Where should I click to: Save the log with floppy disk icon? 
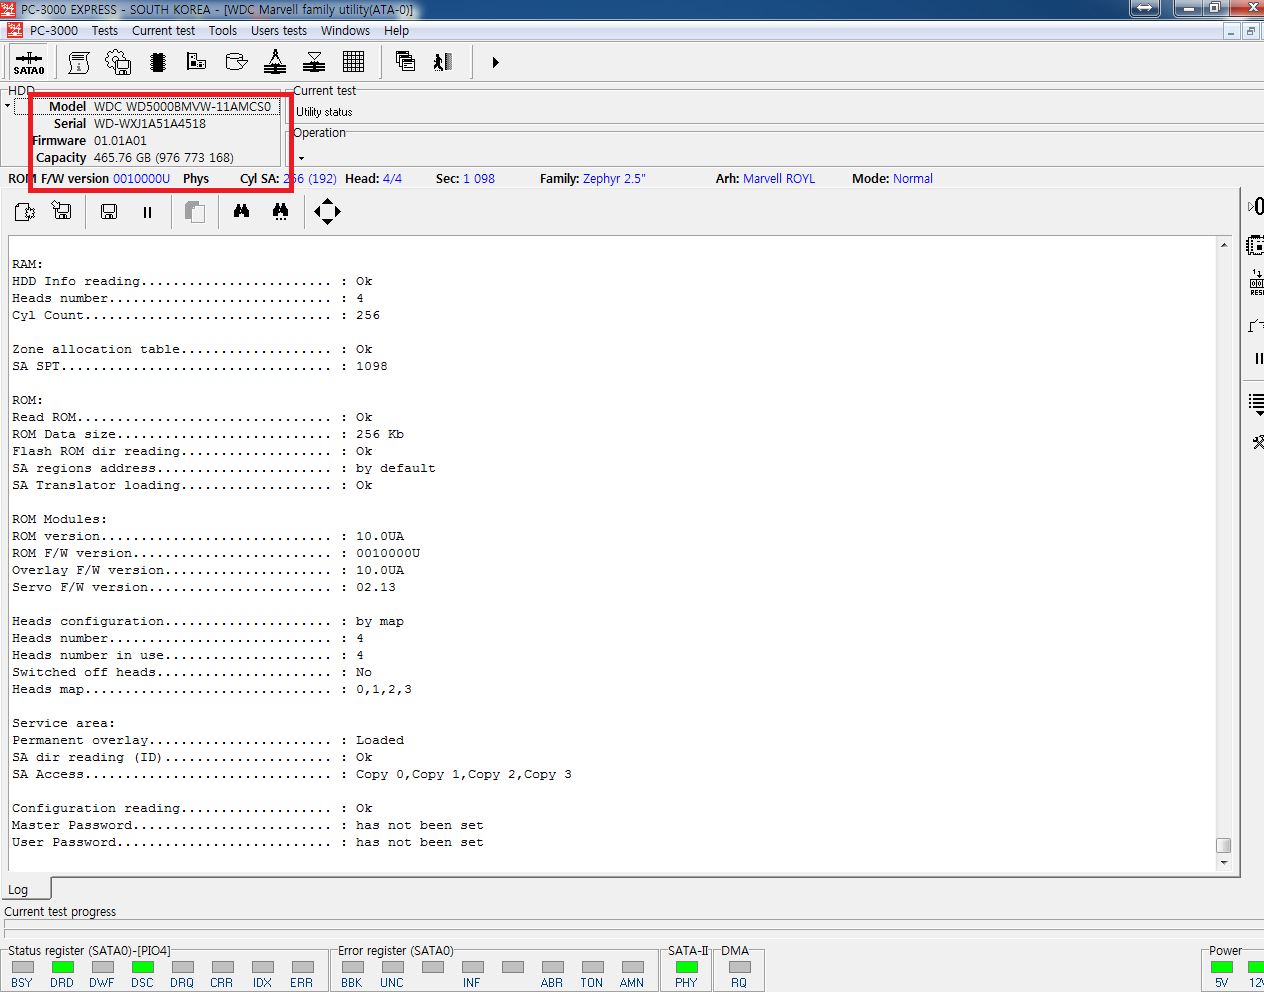109,211
